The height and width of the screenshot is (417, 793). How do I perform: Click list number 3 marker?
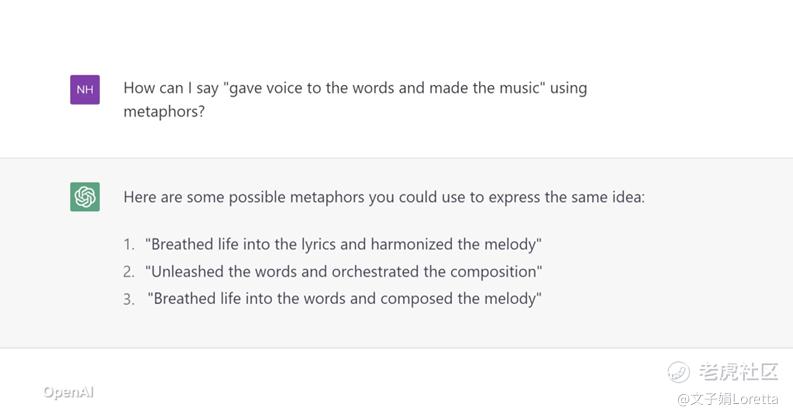[x=129, y=299]
